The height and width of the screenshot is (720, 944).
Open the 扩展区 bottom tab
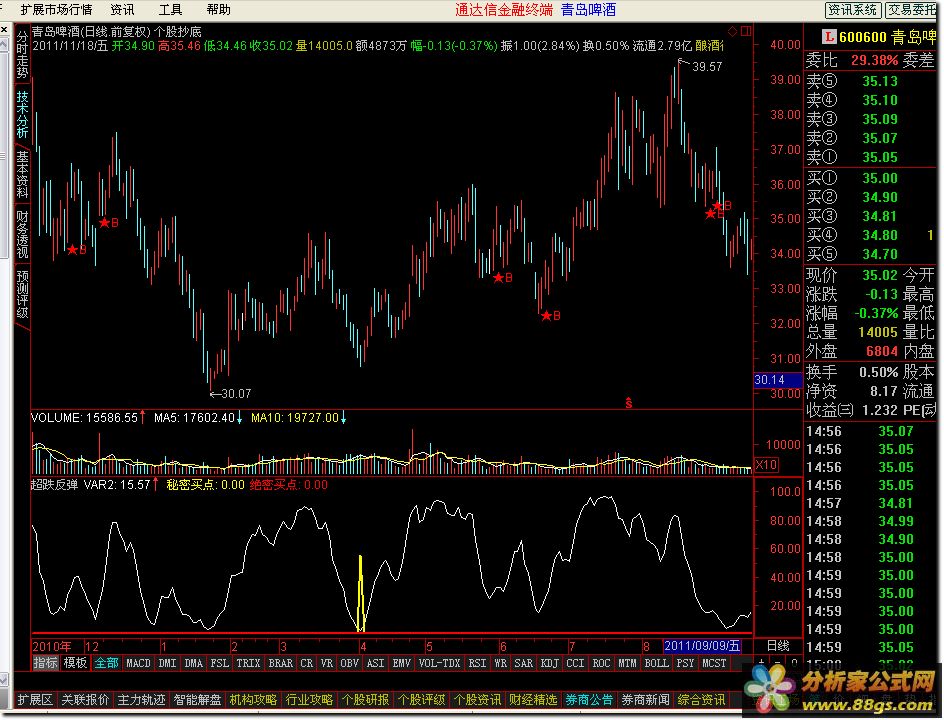(x=35, y=700)
